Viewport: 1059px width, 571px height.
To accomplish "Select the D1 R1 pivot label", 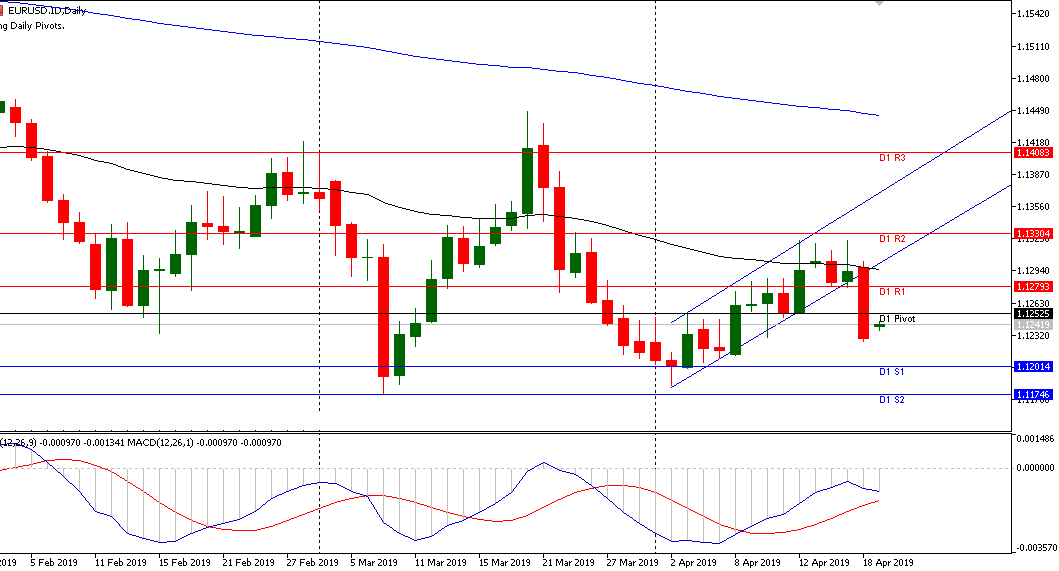I will pyautogui.click(x=892, y=292).
